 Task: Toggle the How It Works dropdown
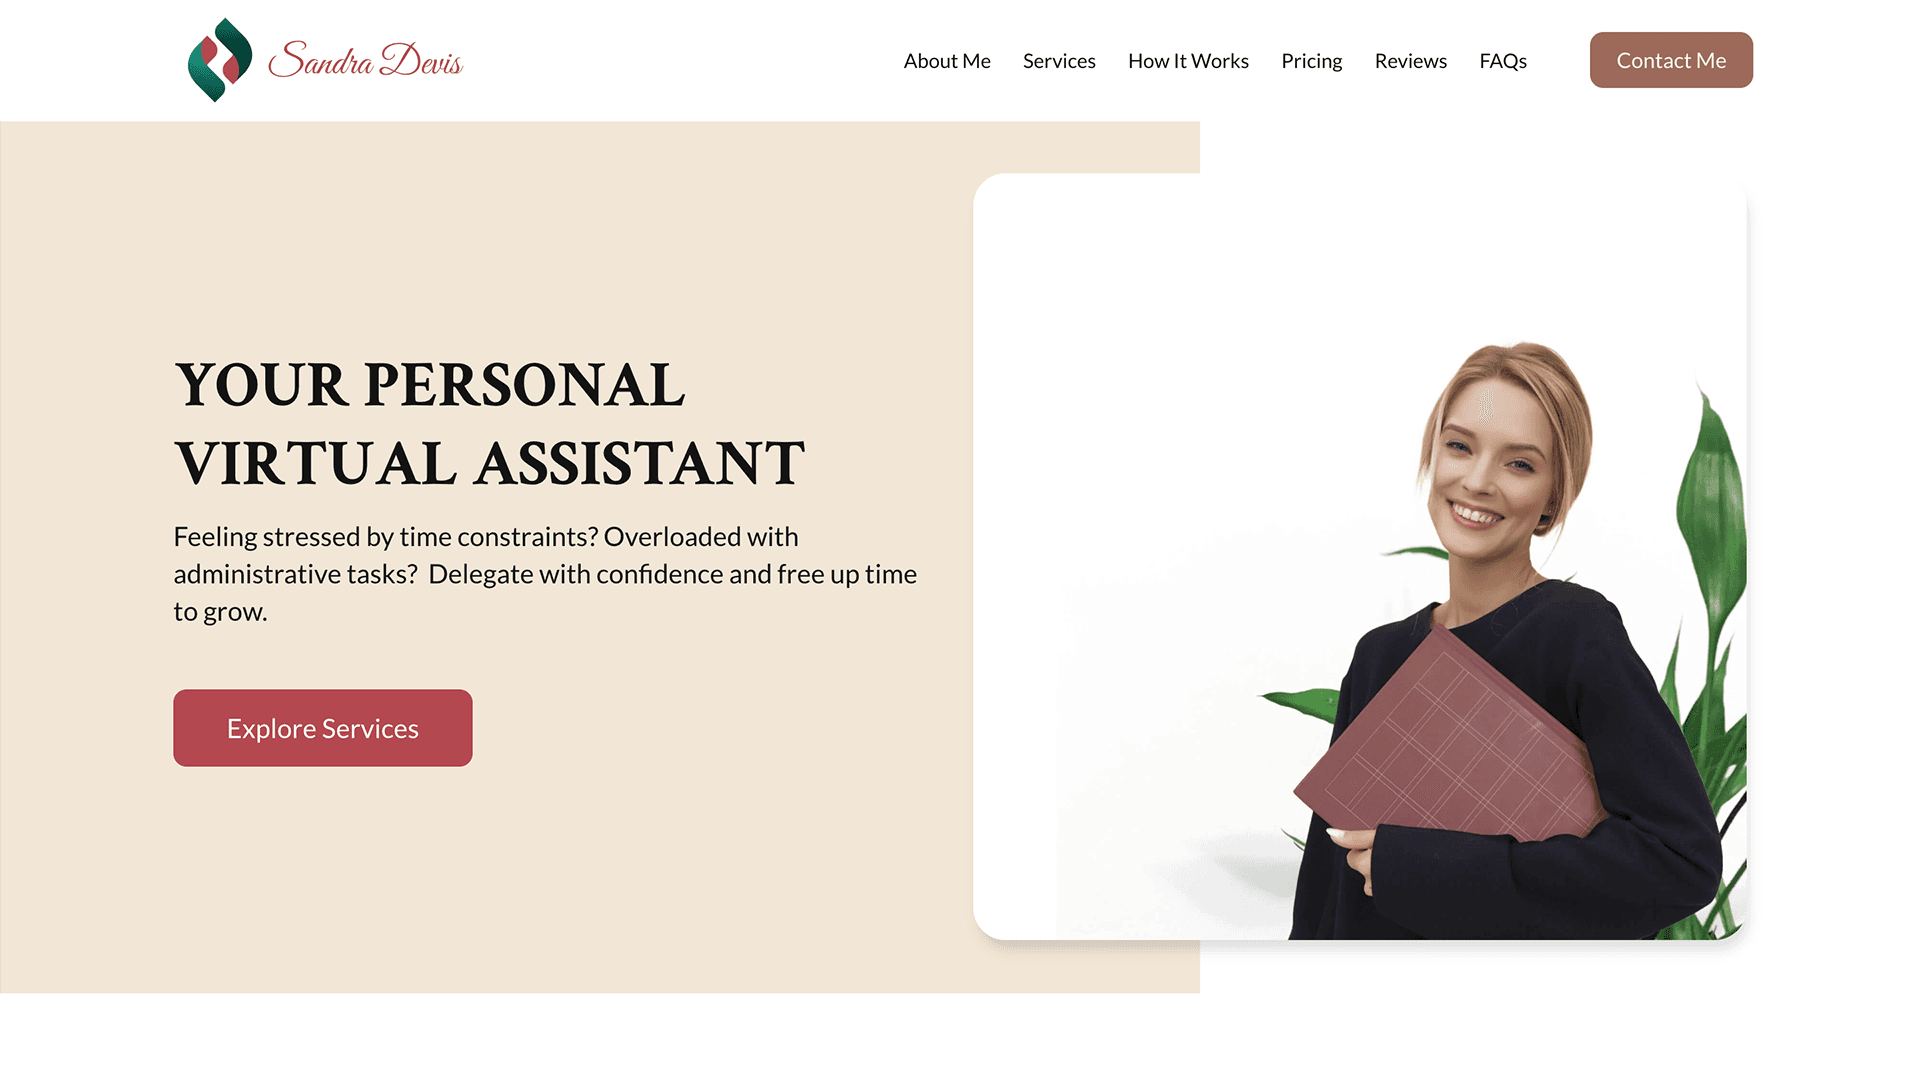(1188, 59)
